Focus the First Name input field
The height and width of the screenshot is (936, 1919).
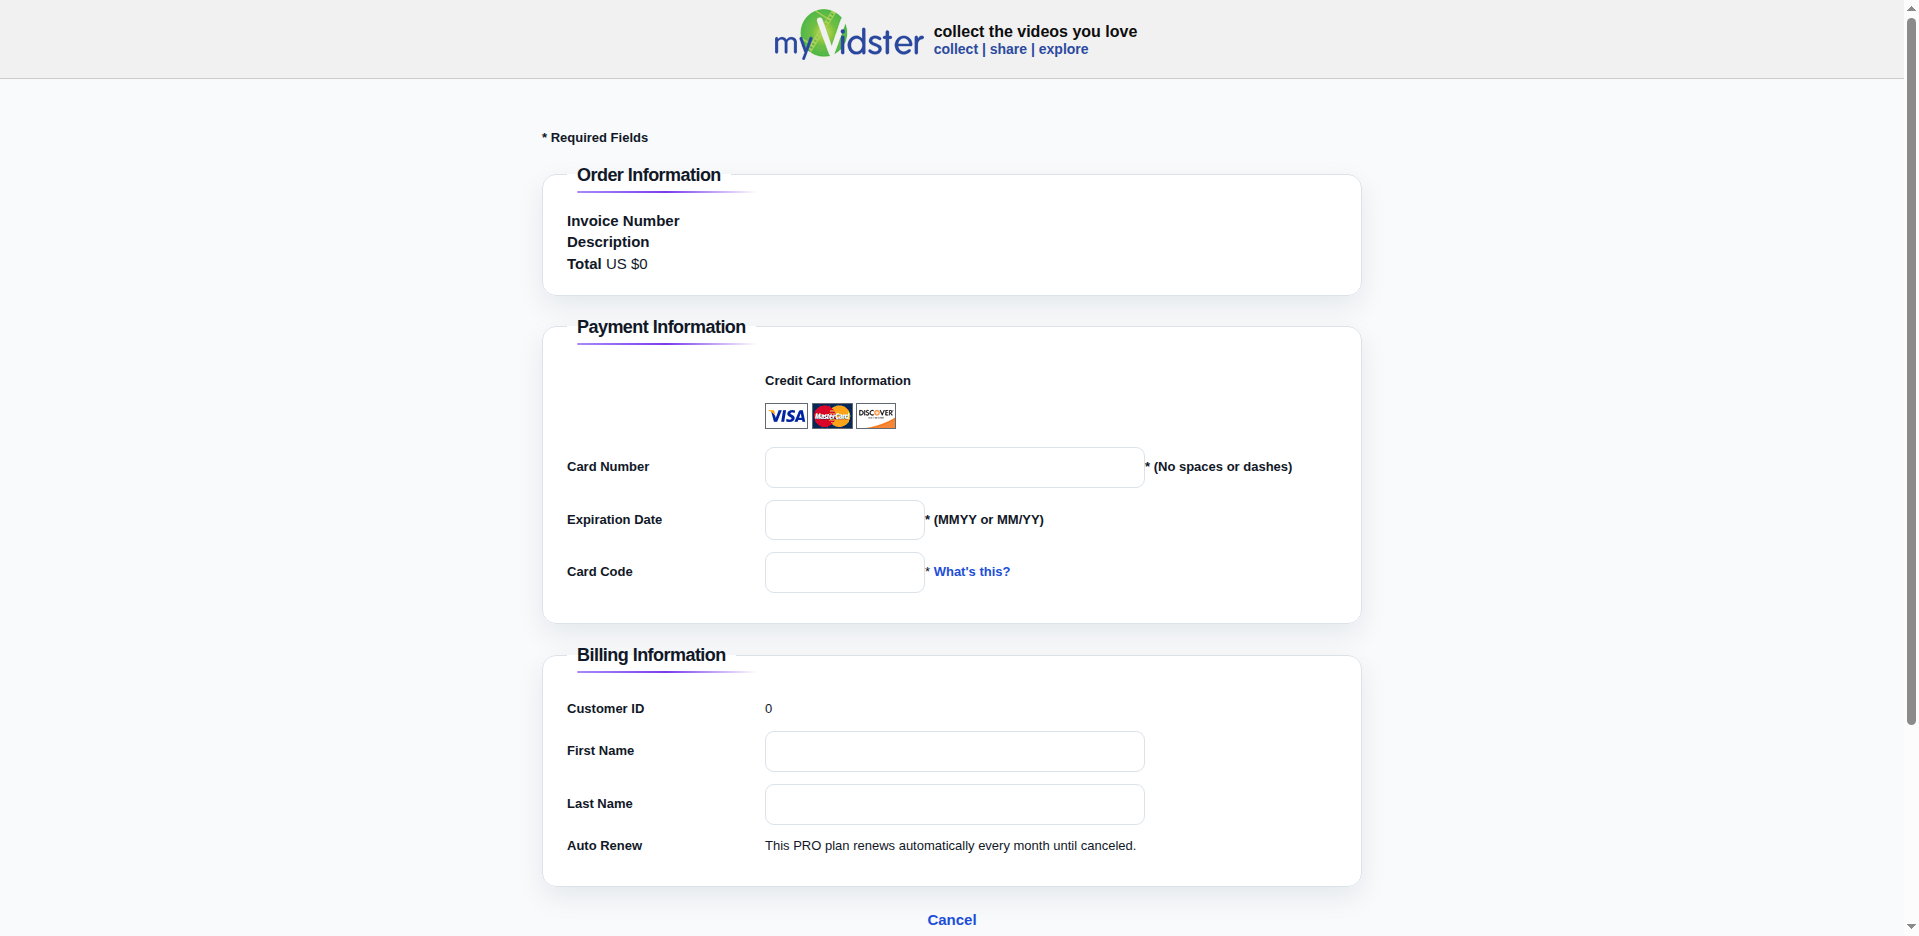(x=954, y=751)
